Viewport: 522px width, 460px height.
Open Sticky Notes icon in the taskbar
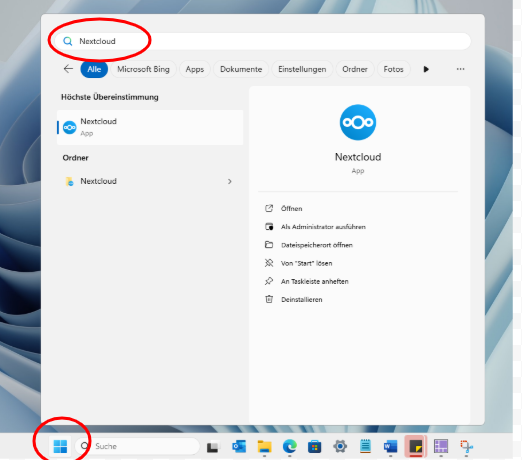click(x=416, y=446)
